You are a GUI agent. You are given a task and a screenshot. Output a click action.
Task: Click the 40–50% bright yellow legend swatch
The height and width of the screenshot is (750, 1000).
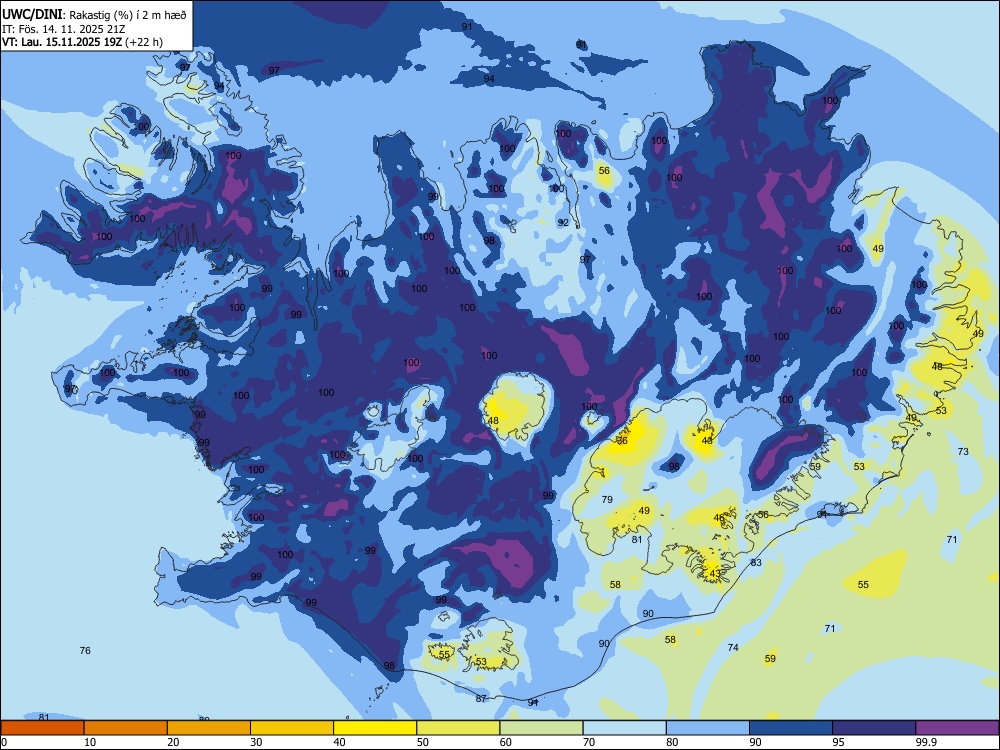375,728
